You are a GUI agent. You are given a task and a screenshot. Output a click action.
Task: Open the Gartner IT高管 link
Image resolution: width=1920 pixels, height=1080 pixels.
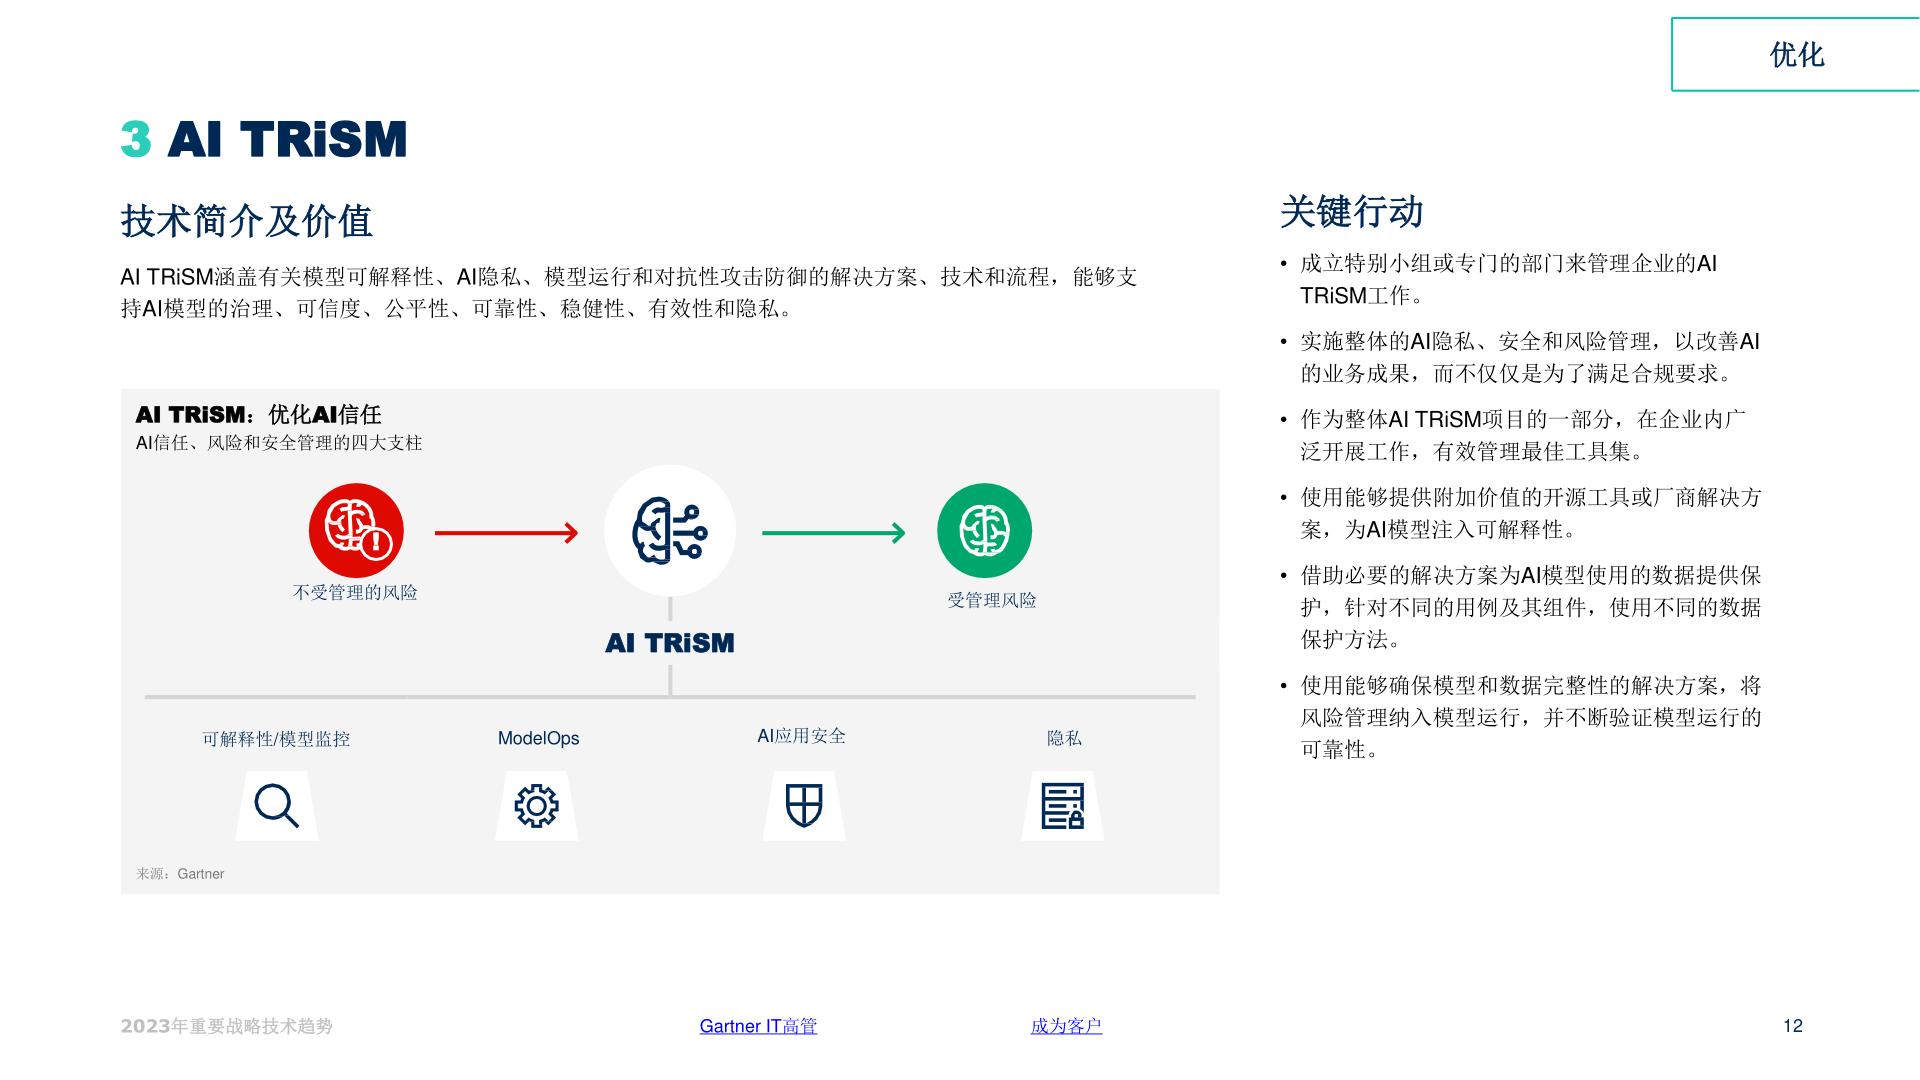point(758,1026)
